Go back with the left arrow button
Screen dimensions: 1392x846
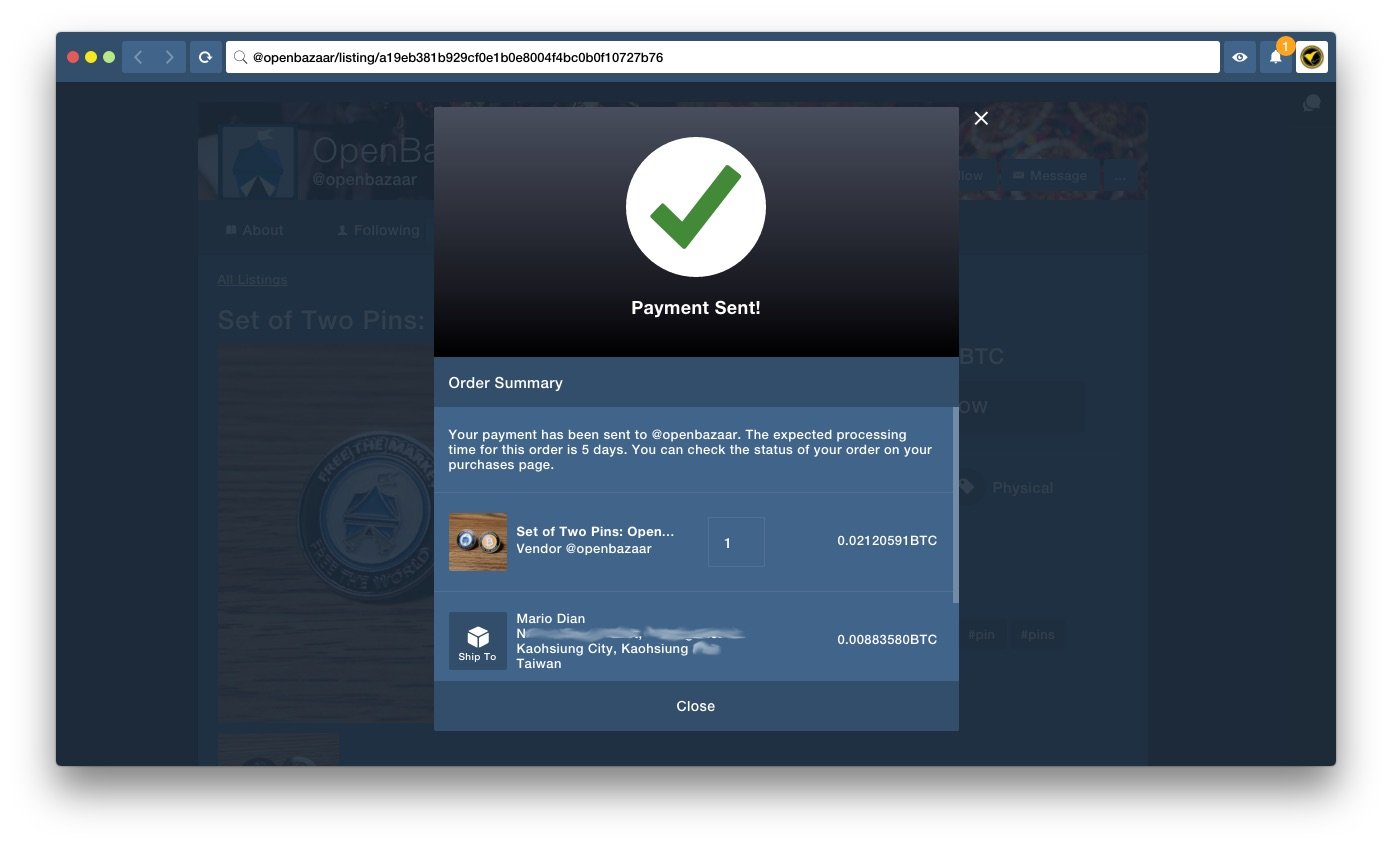click(138, 58)
